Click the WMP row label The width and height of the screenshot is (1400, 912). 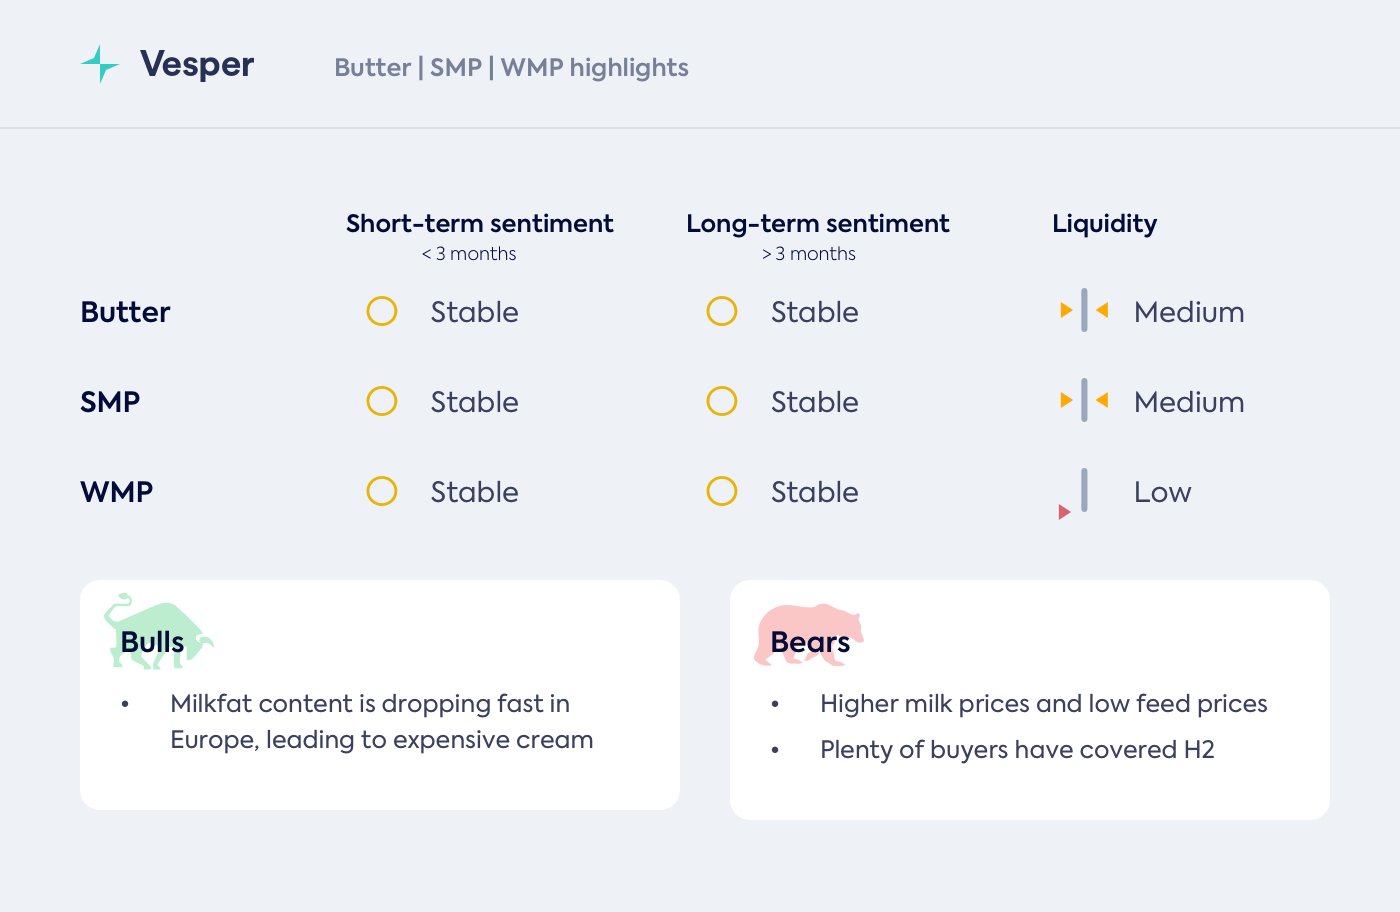[117, 492]
